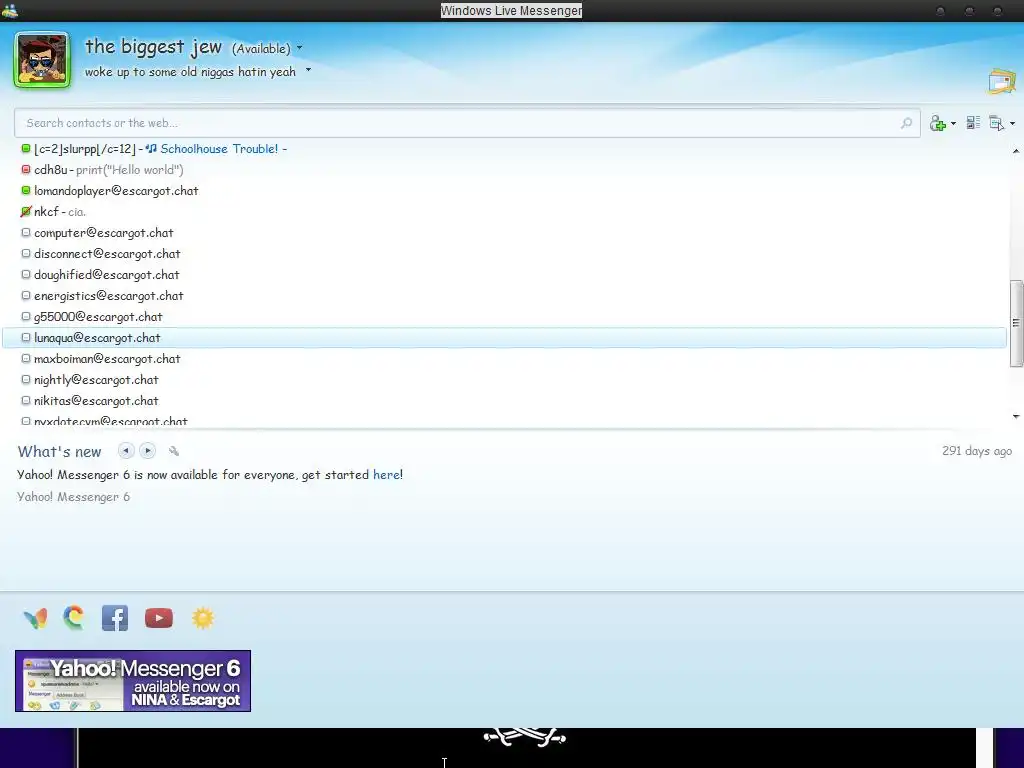Click the Yahoo! Messenger 6 banner ad
This screenshot has width=1024, height=768.
coord(133,680)
